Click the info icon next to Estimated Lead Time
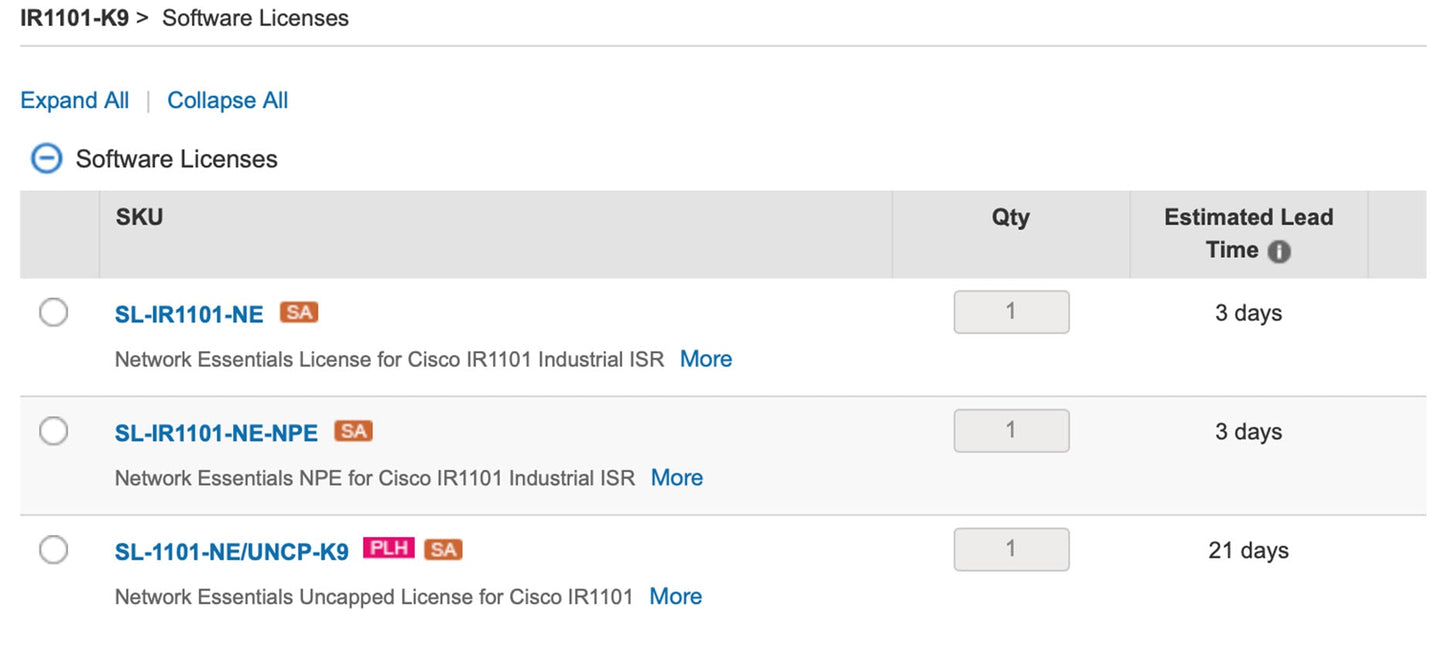The width and height of the screenshot is (1445, 647). [1279, 252]
